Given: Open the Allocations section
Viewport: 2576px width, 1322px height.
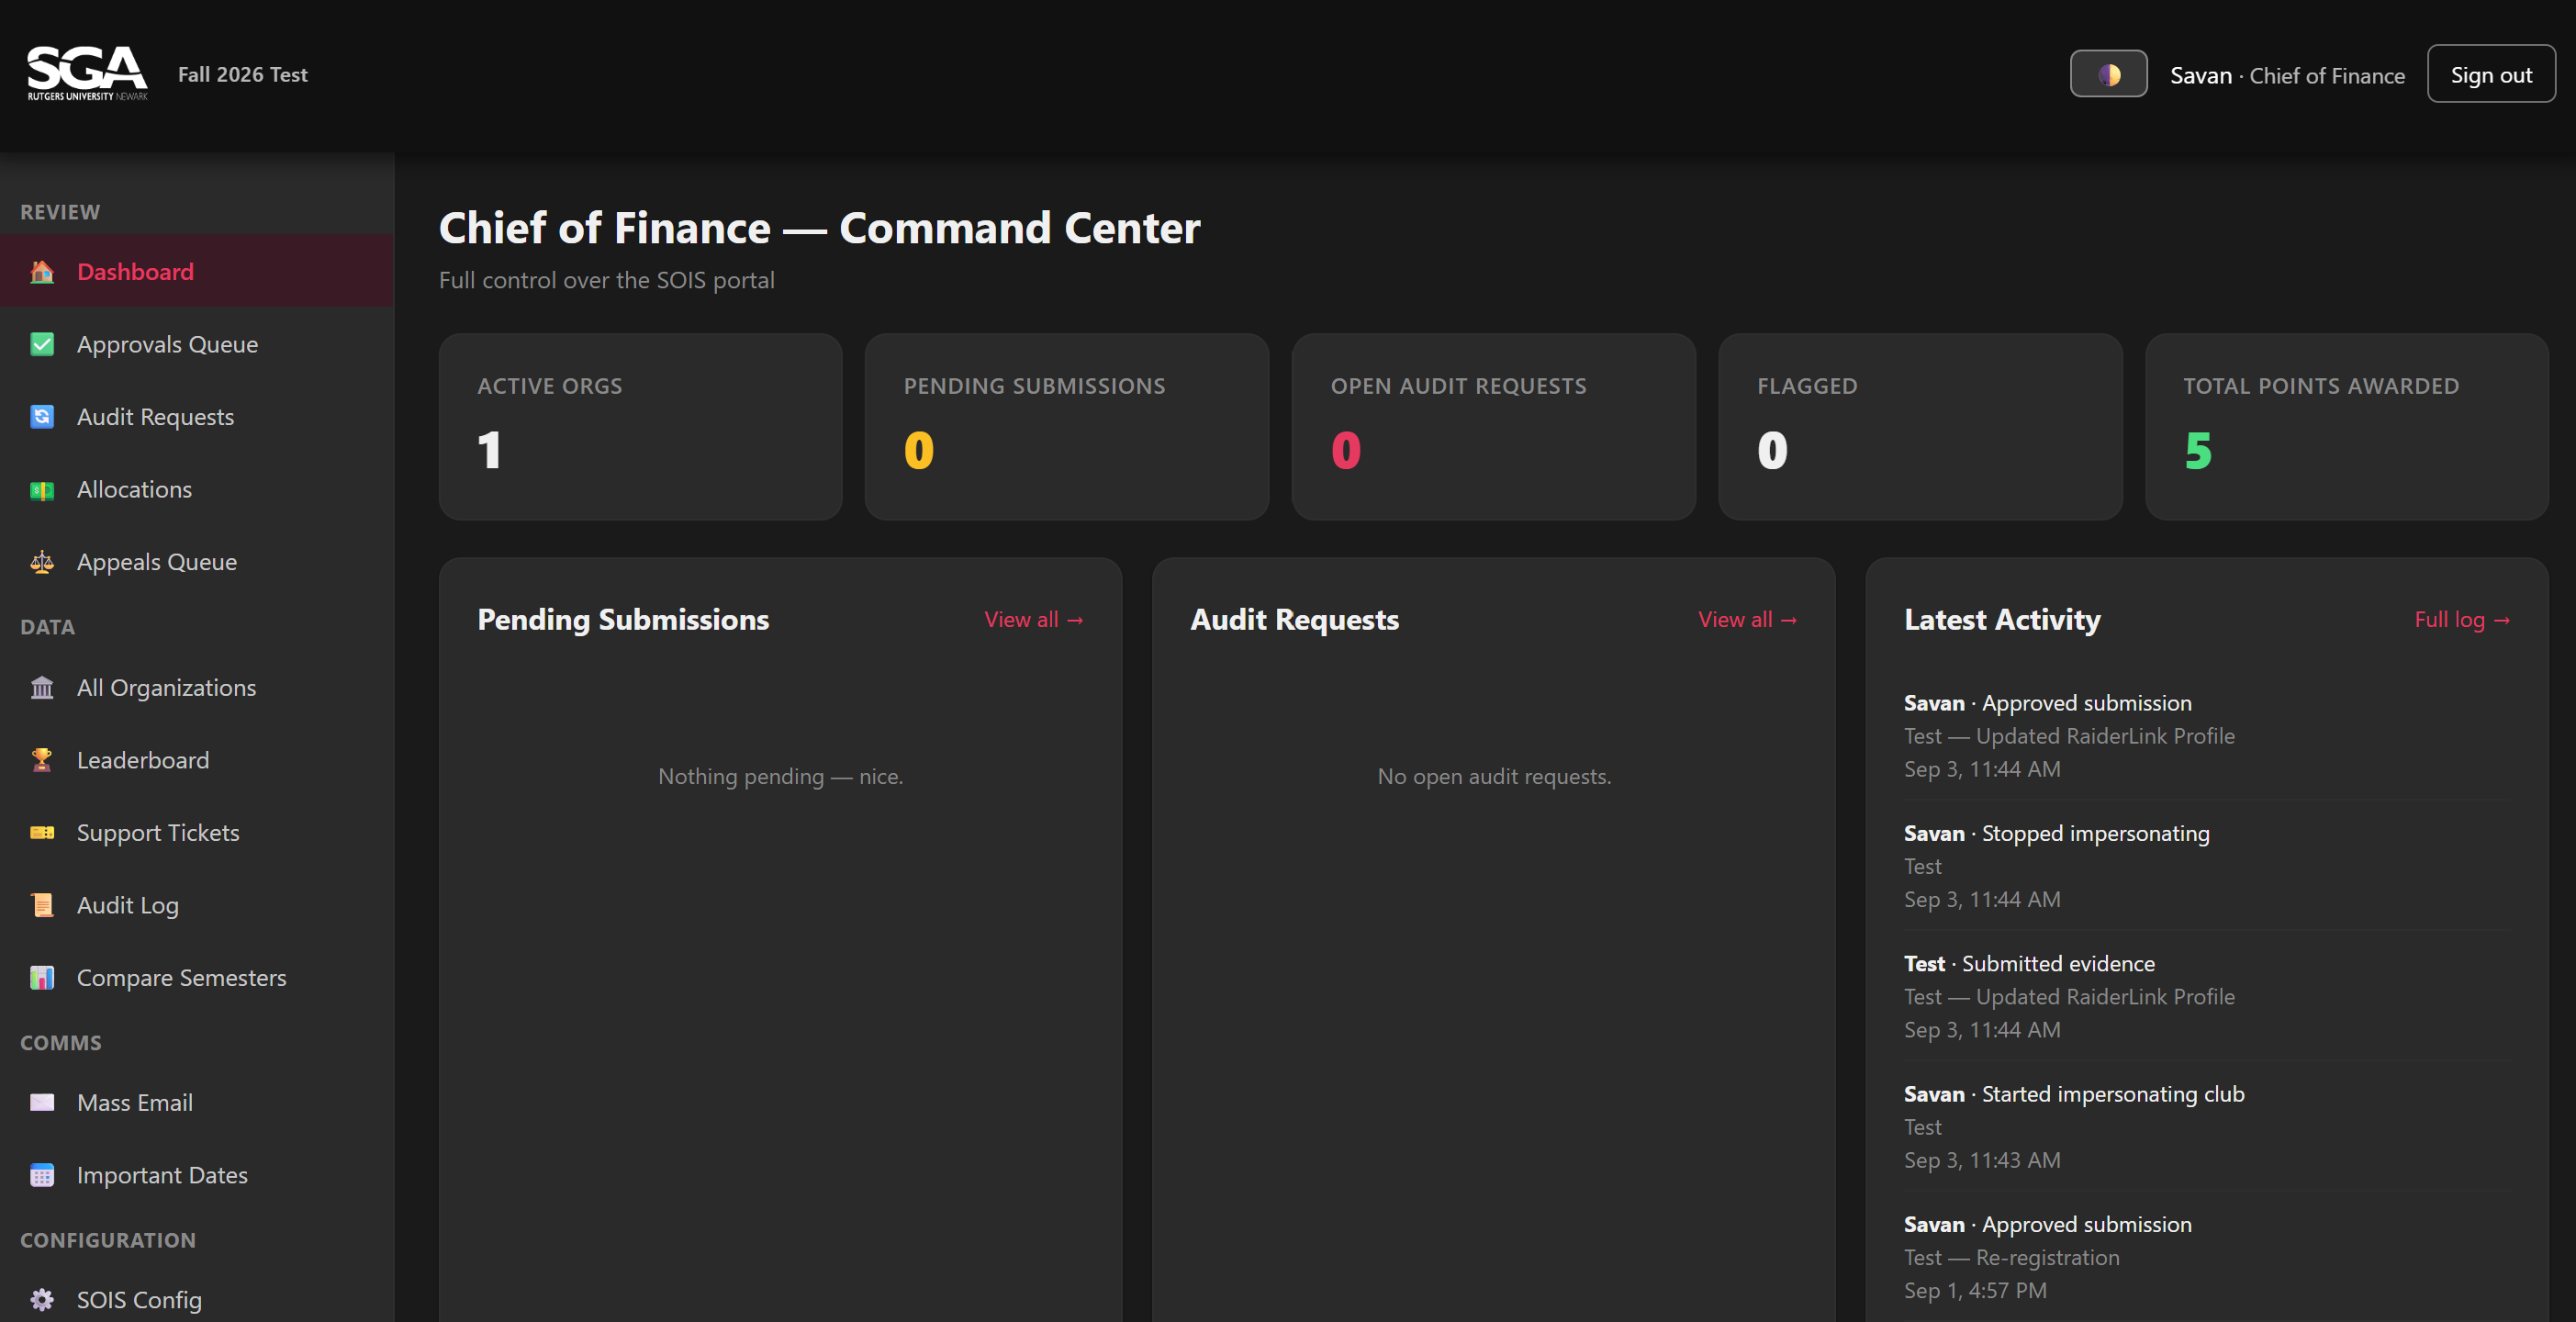Looking at the screenshot, I should [197, 490].
